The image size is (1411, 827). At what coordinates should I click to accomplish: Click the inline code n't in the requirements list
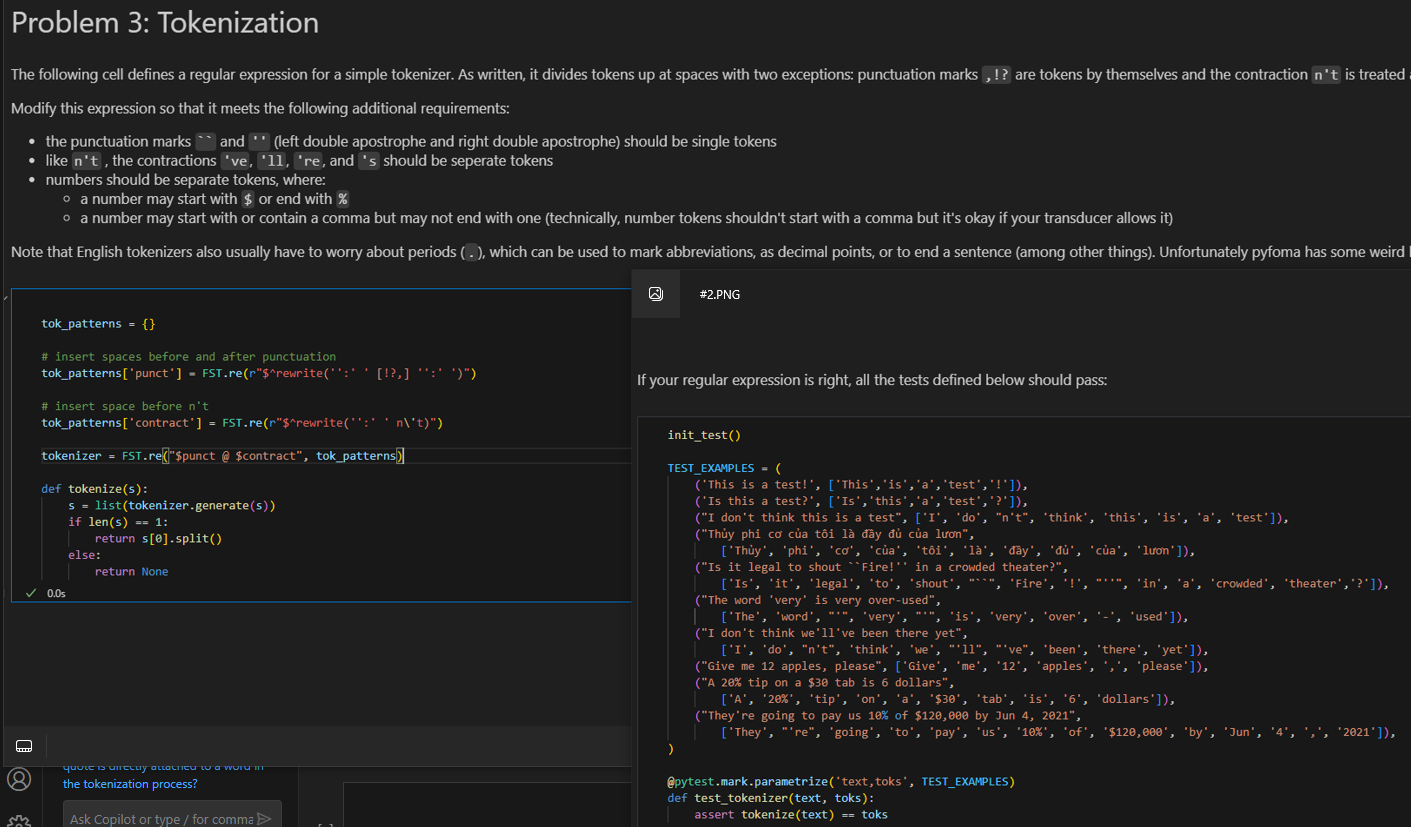pos(86,160)
